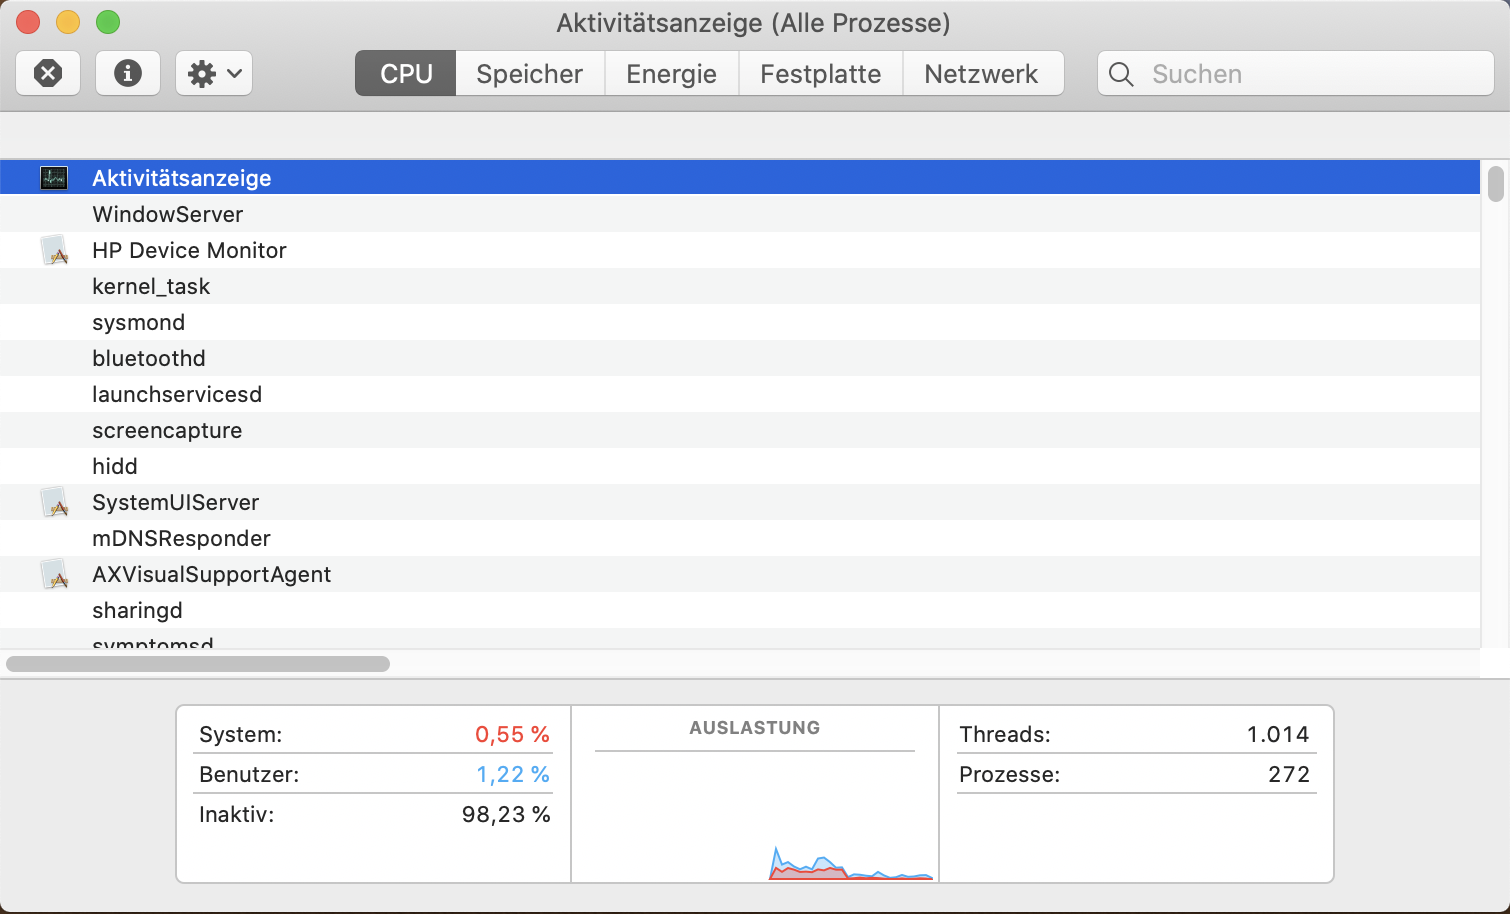Click the Aktivitätsanzeige app icon in list
This screenshot has width=1510, height=914.
coord(54,178)
